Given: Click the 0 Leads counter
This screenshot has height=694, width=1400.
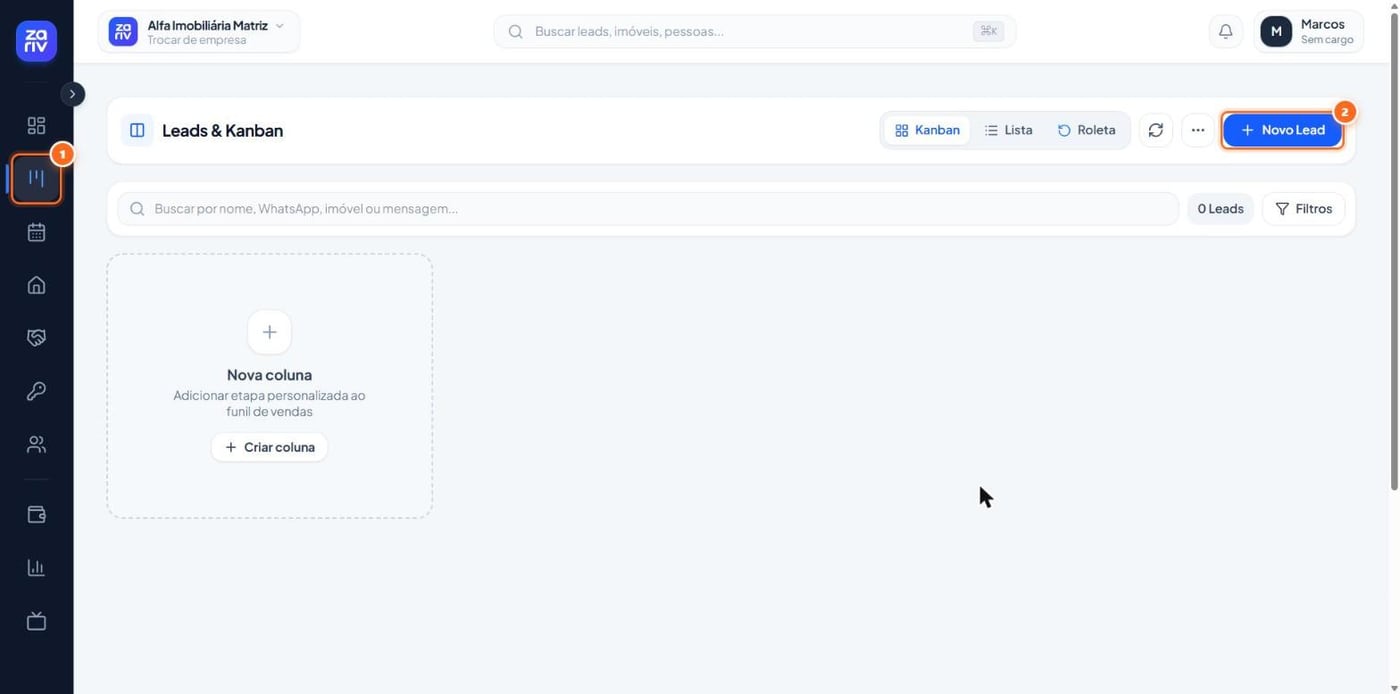Looking at the screenshot, I should (x=1220, y=209).
